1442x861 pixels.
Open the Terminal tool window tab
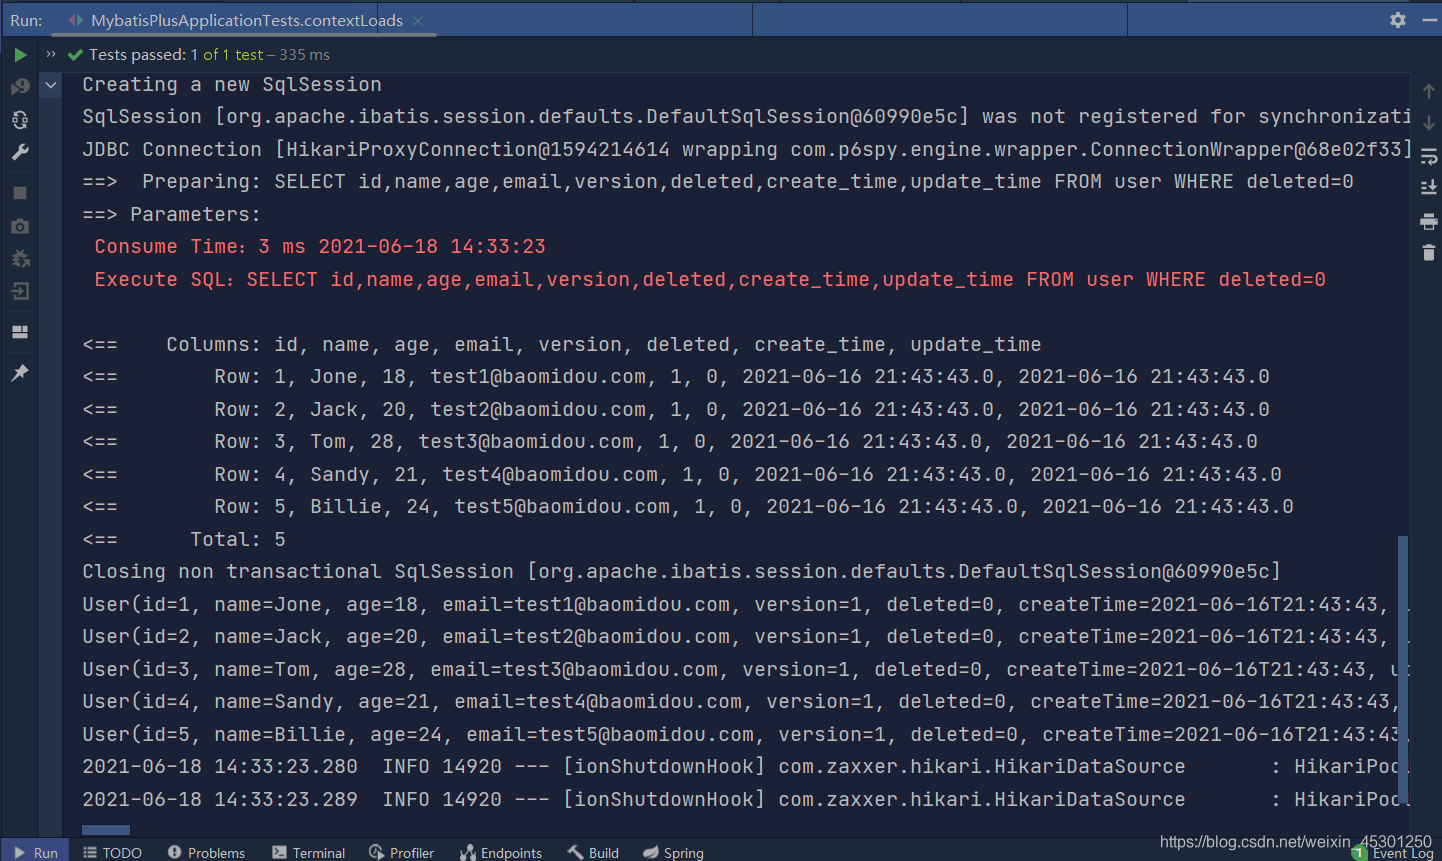(308, 852)
